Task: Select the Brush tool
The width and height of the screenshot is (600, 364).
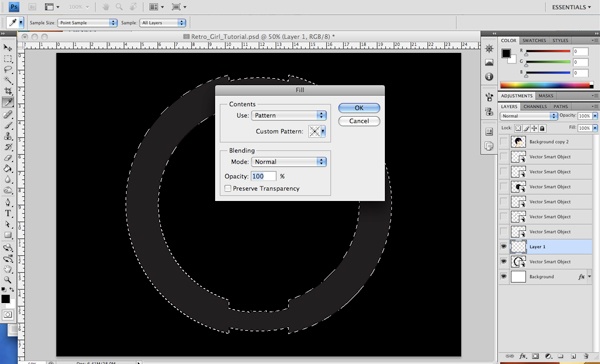Action: click(8, 125)
